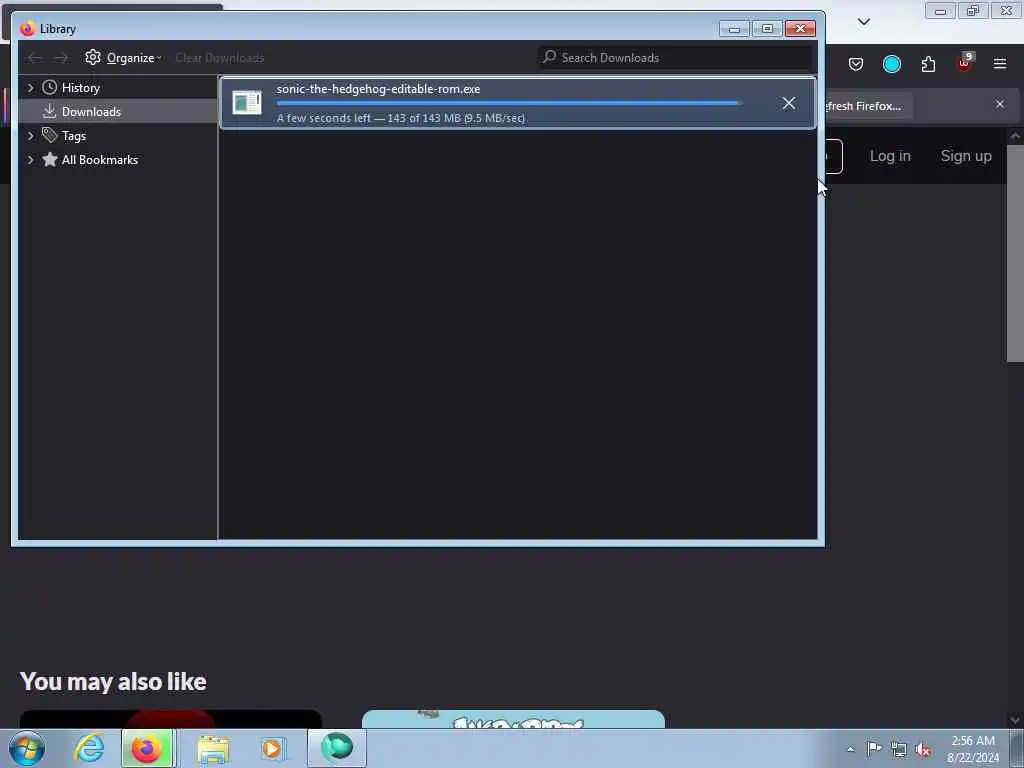Open the Pocket save icon in Firefox
1024x768 pixels.
click(x=856, y=64)
